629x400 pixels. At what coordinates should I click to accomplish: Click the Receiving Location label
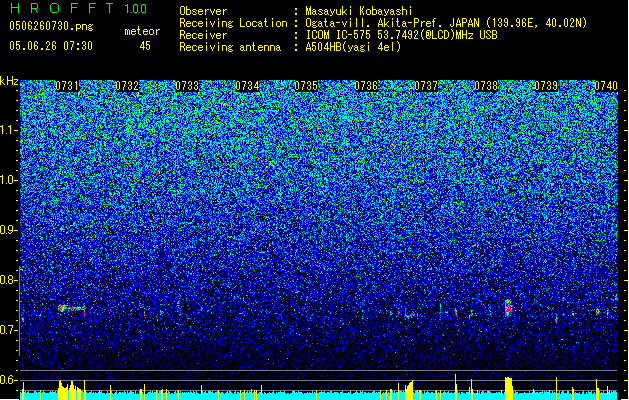[233, 23]
